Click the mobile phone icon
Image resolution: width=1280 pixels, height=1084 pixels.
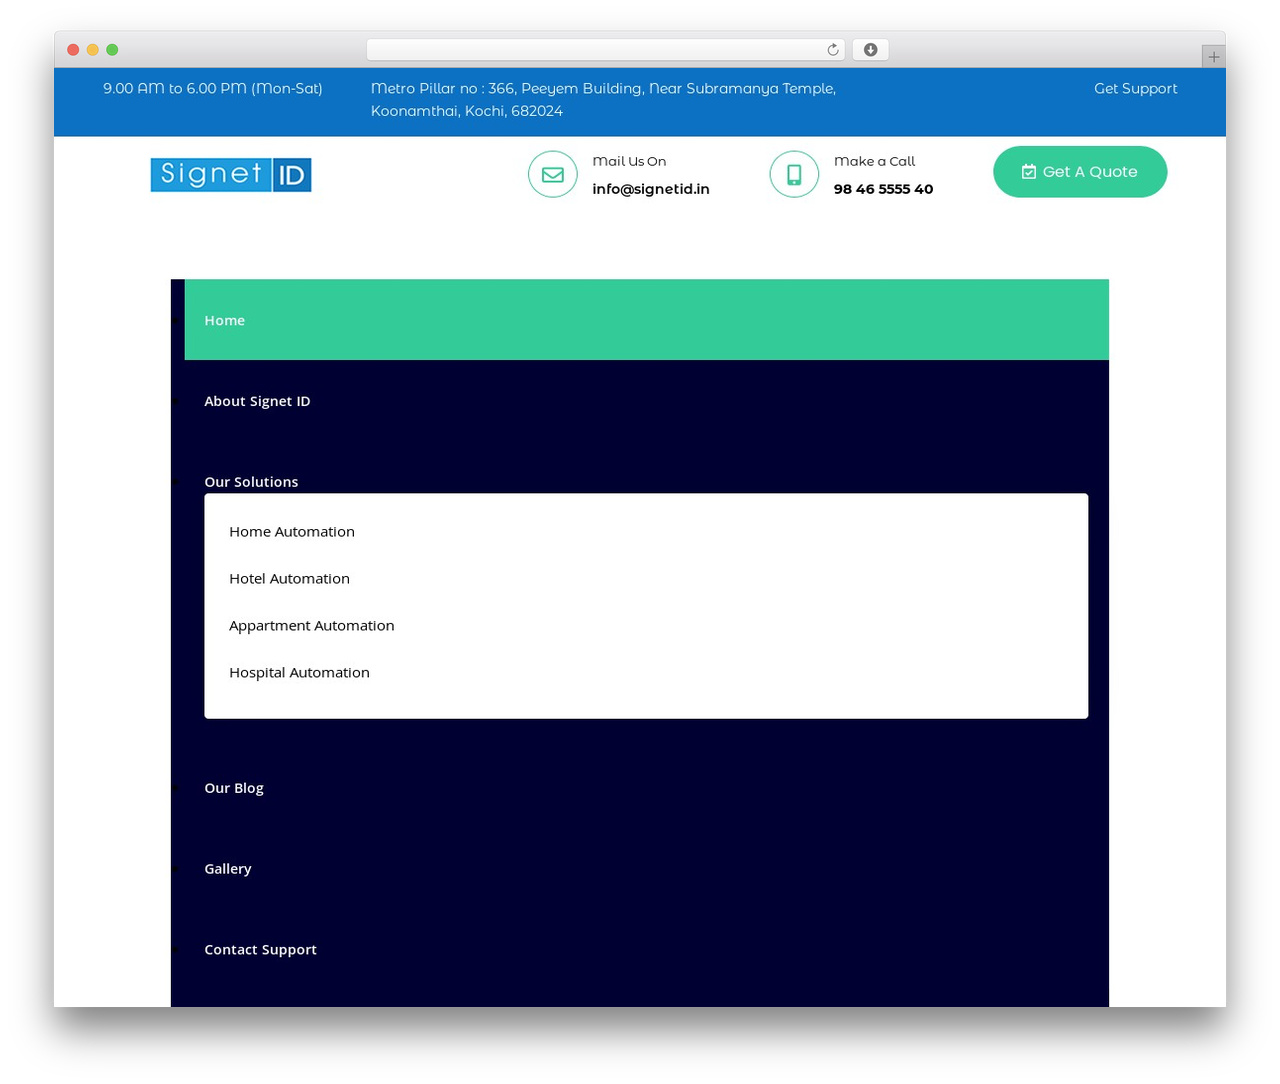(x=794, y=174)
